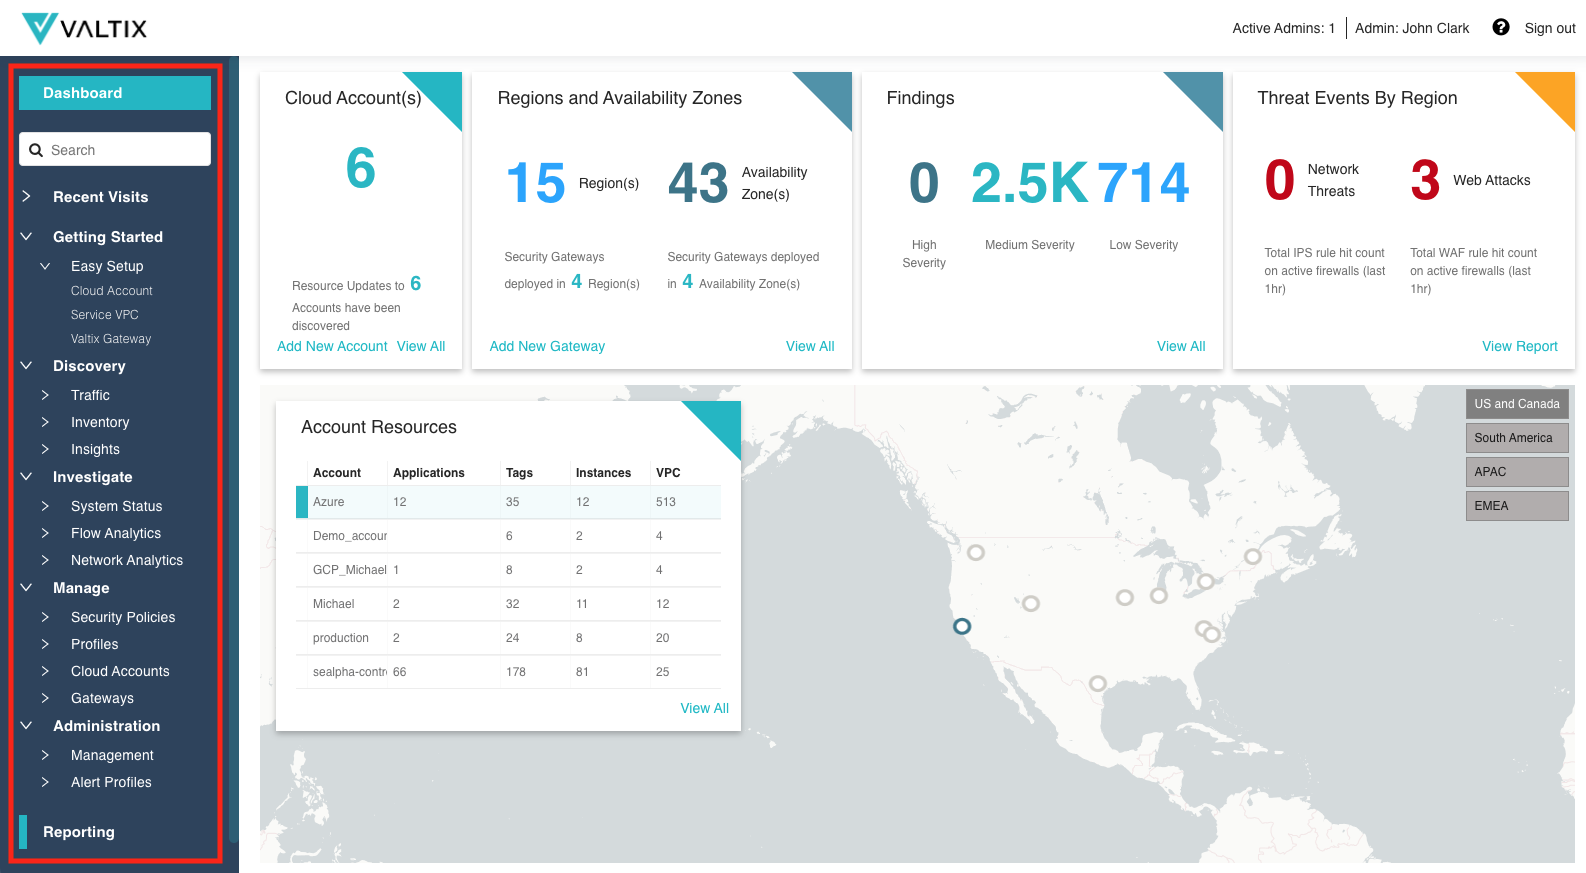
Task: Click the Instances column header
Action: coord(603,473)
